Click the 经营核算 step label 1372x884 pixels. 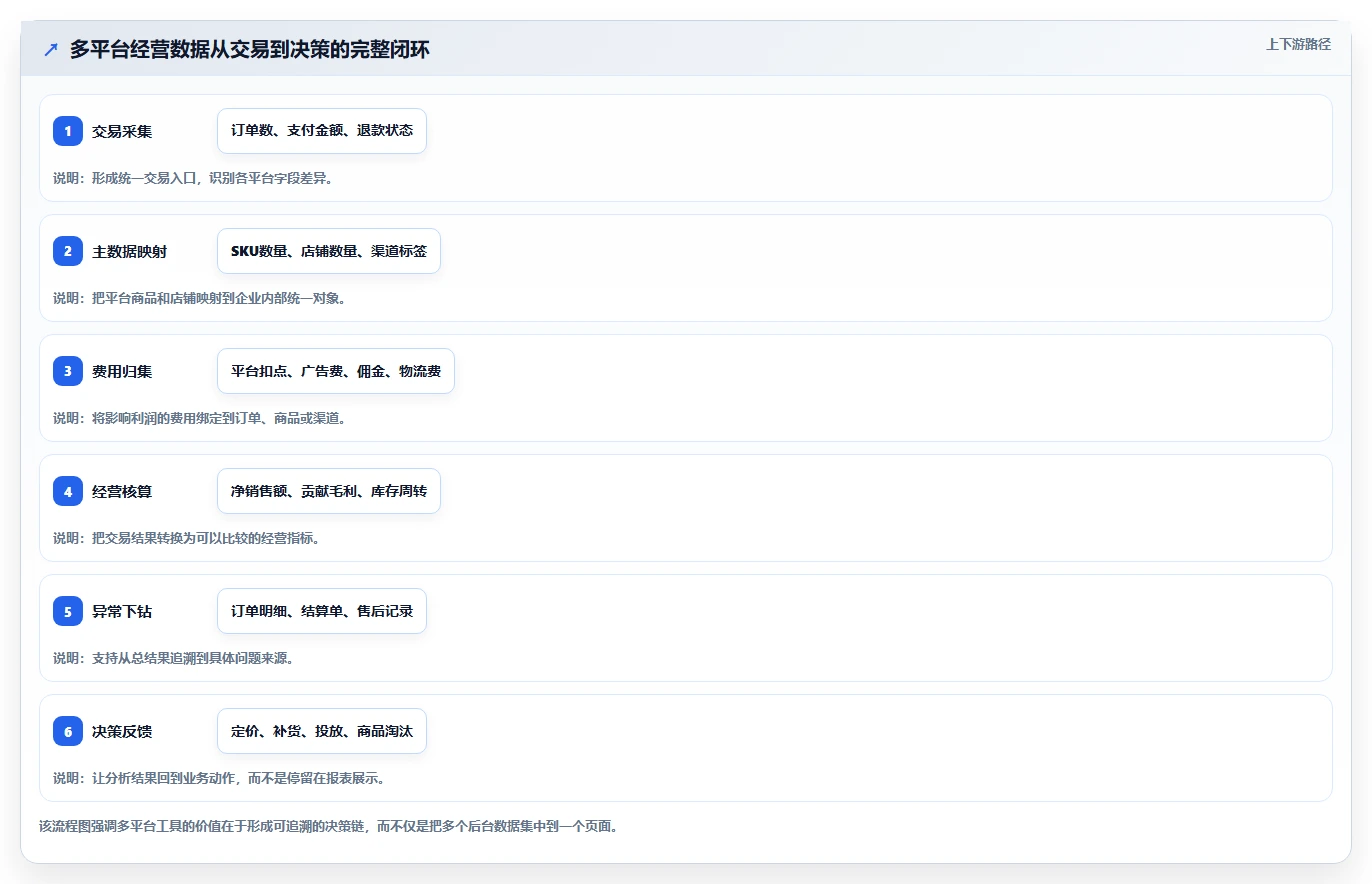tap(122, 491)
